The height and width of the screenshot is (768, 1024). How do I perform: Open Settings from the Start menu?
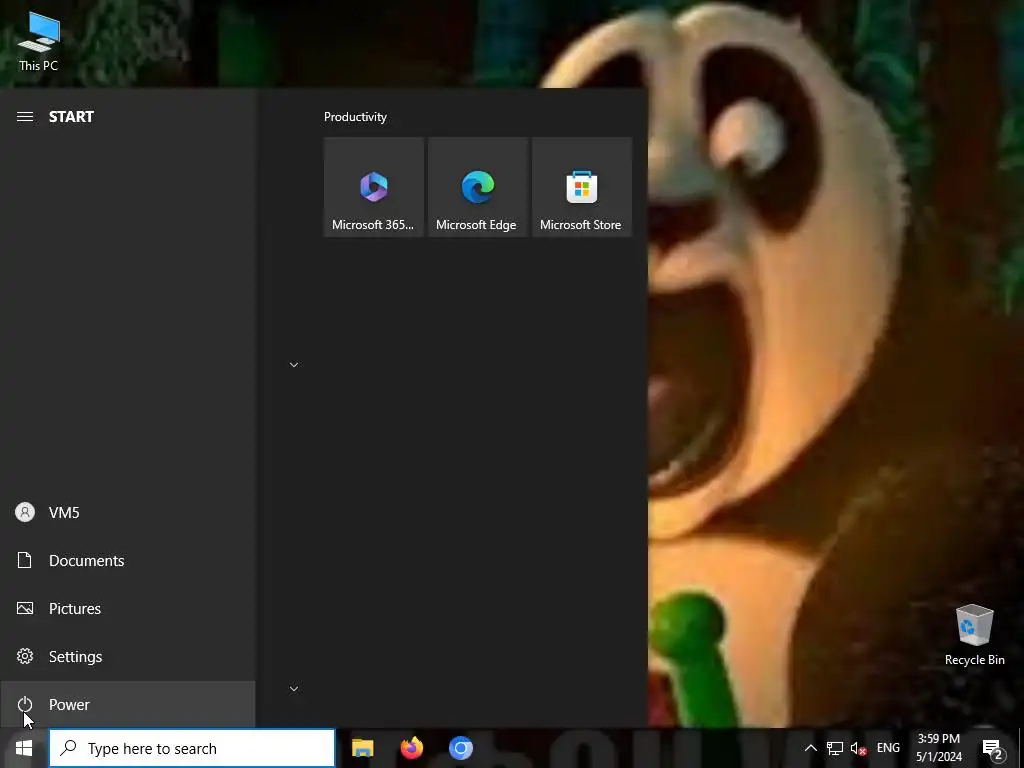point(127,656)
